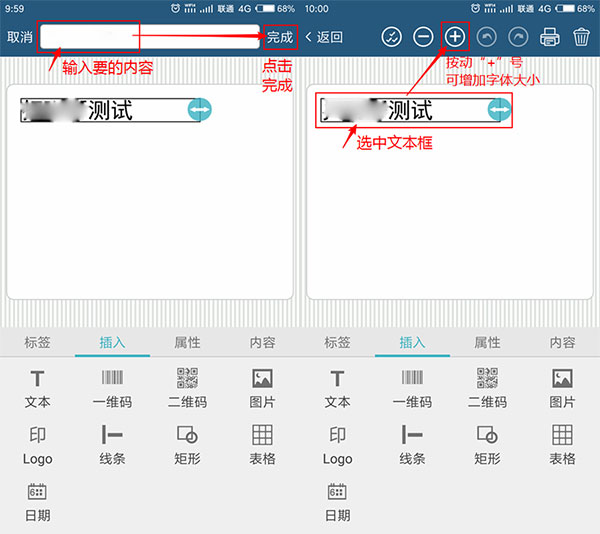Tap the printer icon to print the label
This screenshot has height=534, width=600.
pos(549,38)
